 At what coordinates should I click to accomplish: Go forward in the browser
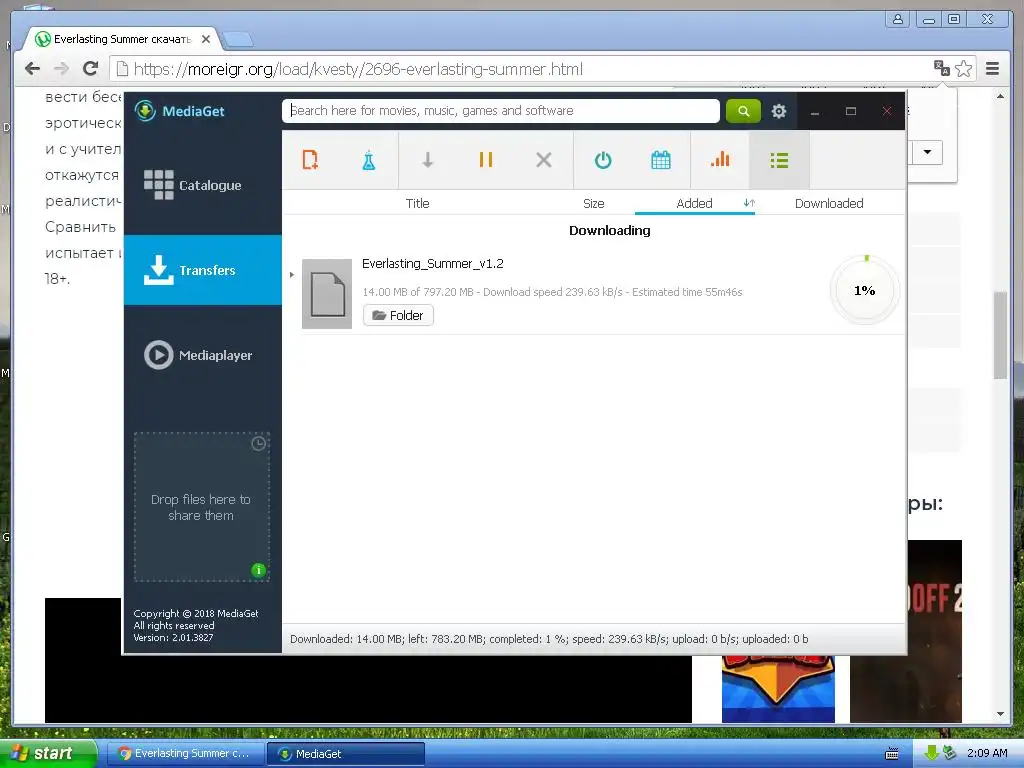(x=61, y=69)
